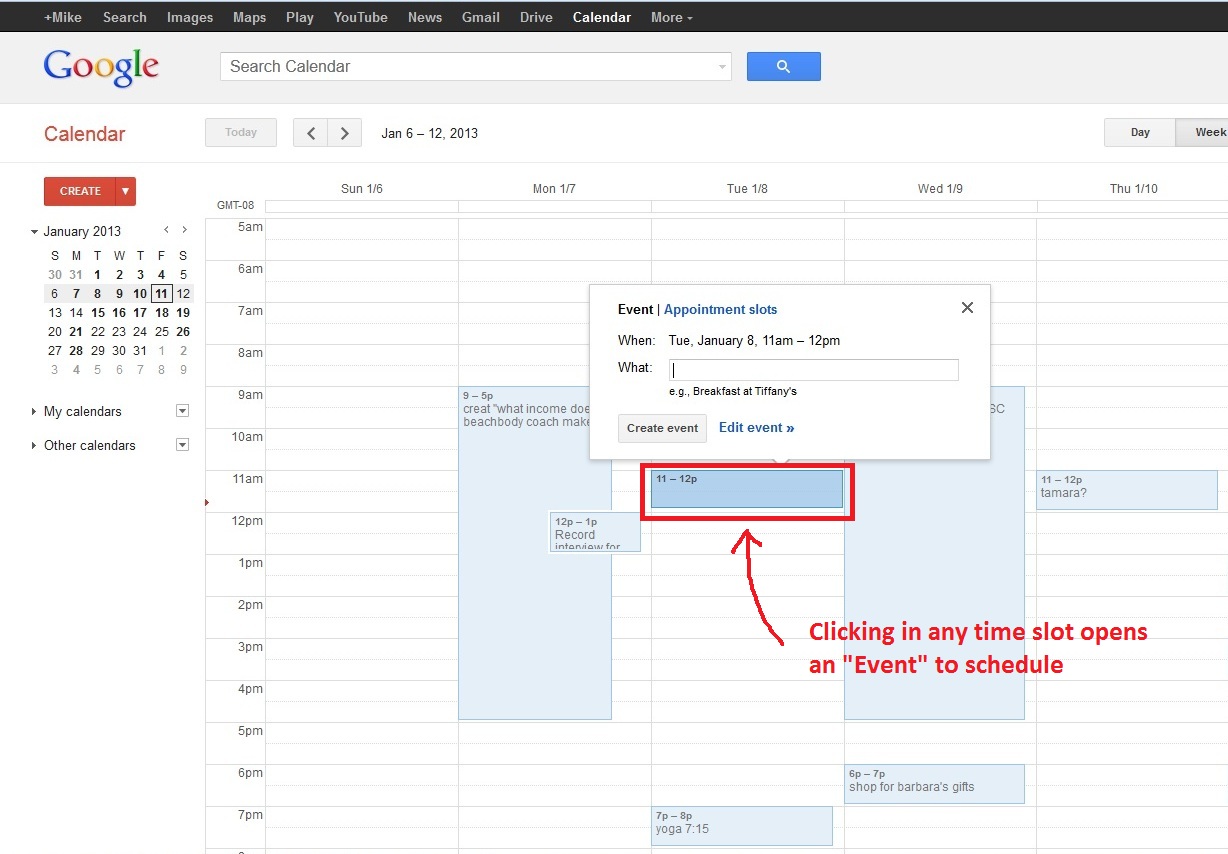Go to the previous week with the left arrow
Image resolution: width=1228 pixels, height=854 pixels.
coord(311,132)
